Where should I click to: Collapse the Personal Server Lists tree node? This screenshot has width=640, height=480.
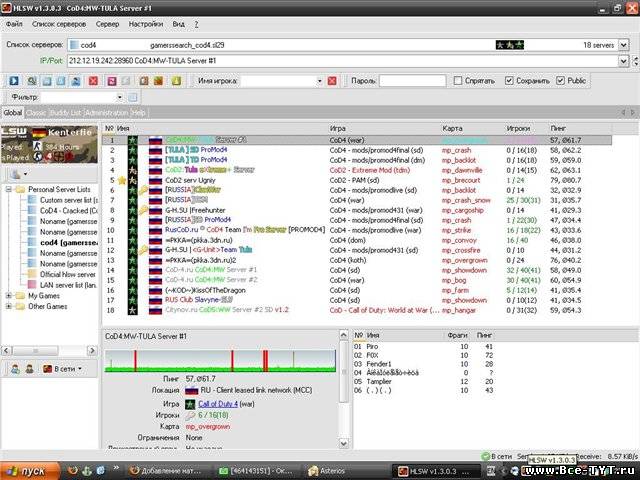(9, 189)
